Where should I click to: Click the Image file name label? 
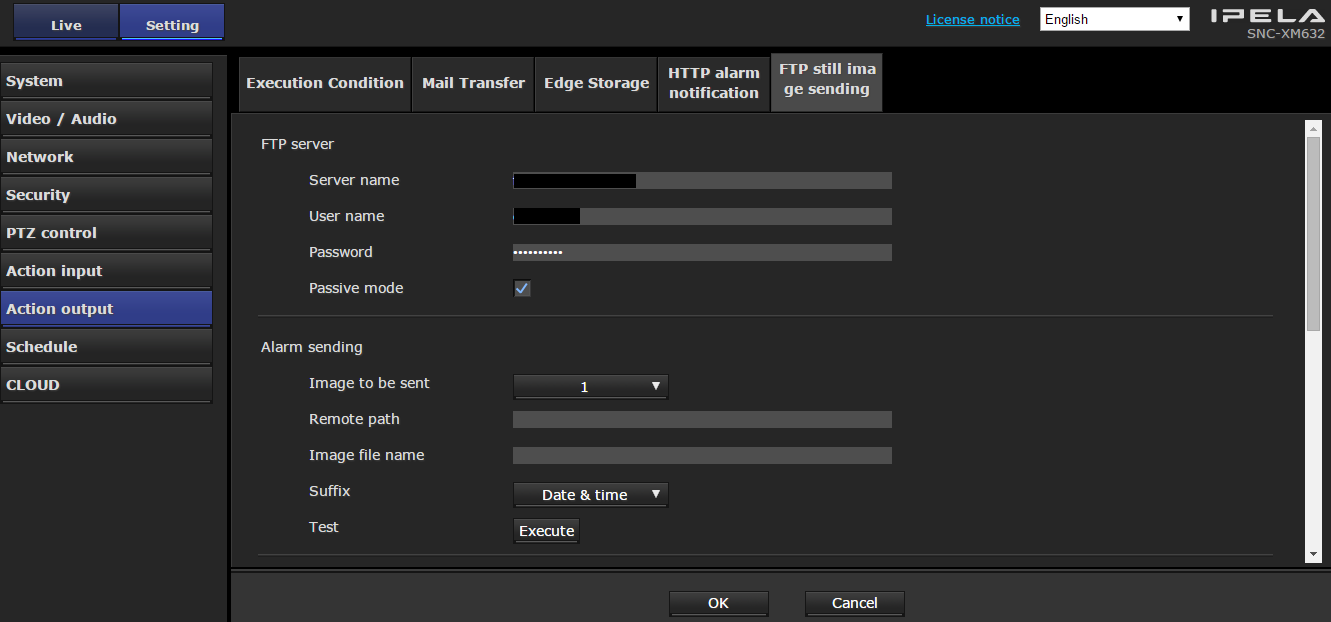click(366, 455)
